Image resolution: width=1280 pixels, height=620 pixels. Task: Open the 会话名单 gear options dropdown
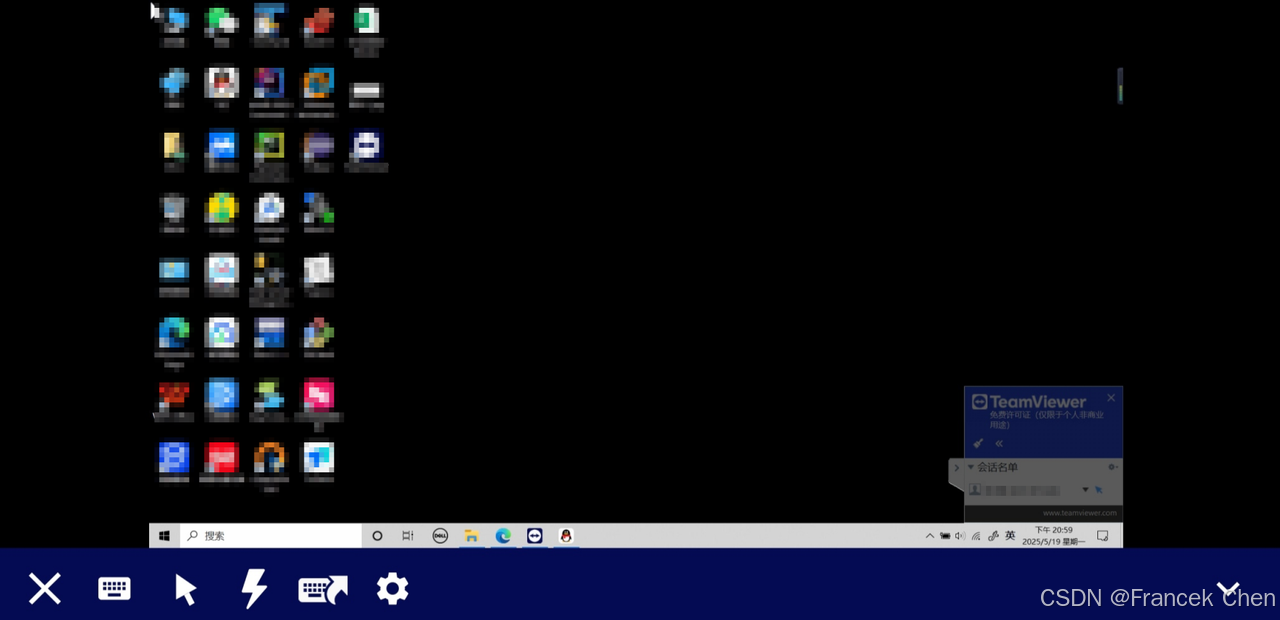coord(1112,467)
